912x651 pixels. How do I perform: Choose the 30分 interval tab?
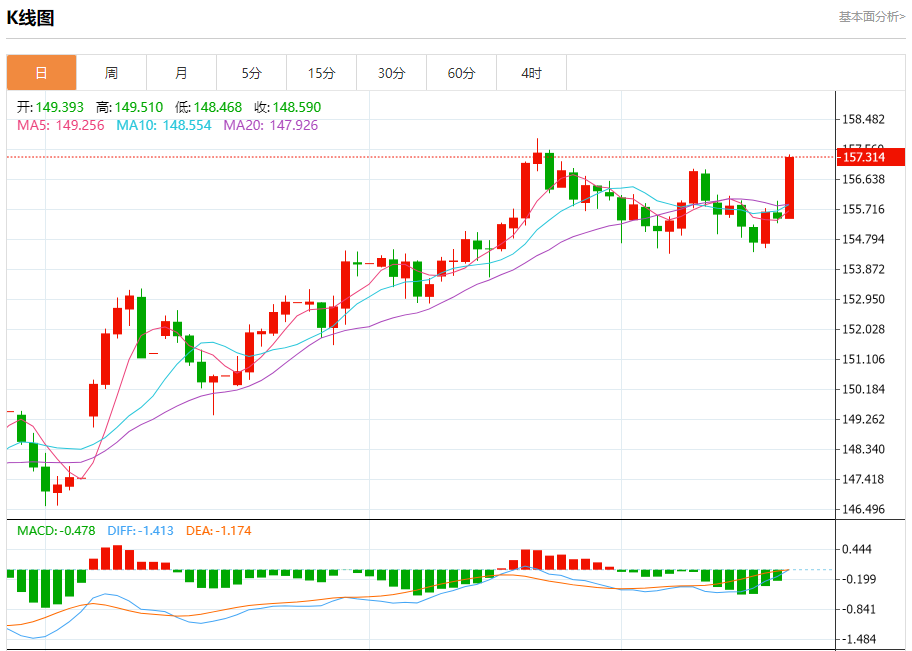tap(391, 73)
